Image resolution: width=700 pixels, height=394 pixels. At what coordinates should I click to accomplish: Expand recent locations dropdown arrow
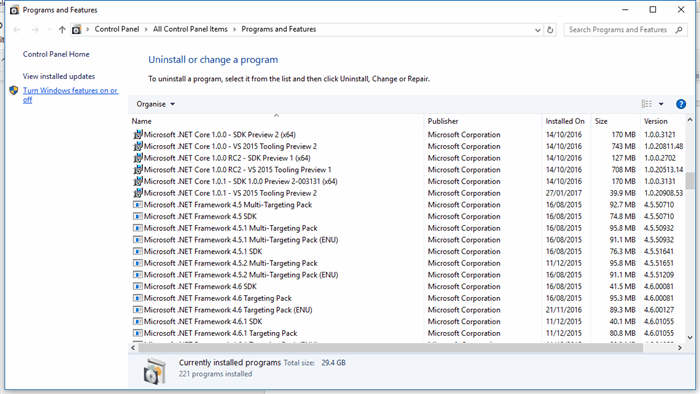coord(49,29)
